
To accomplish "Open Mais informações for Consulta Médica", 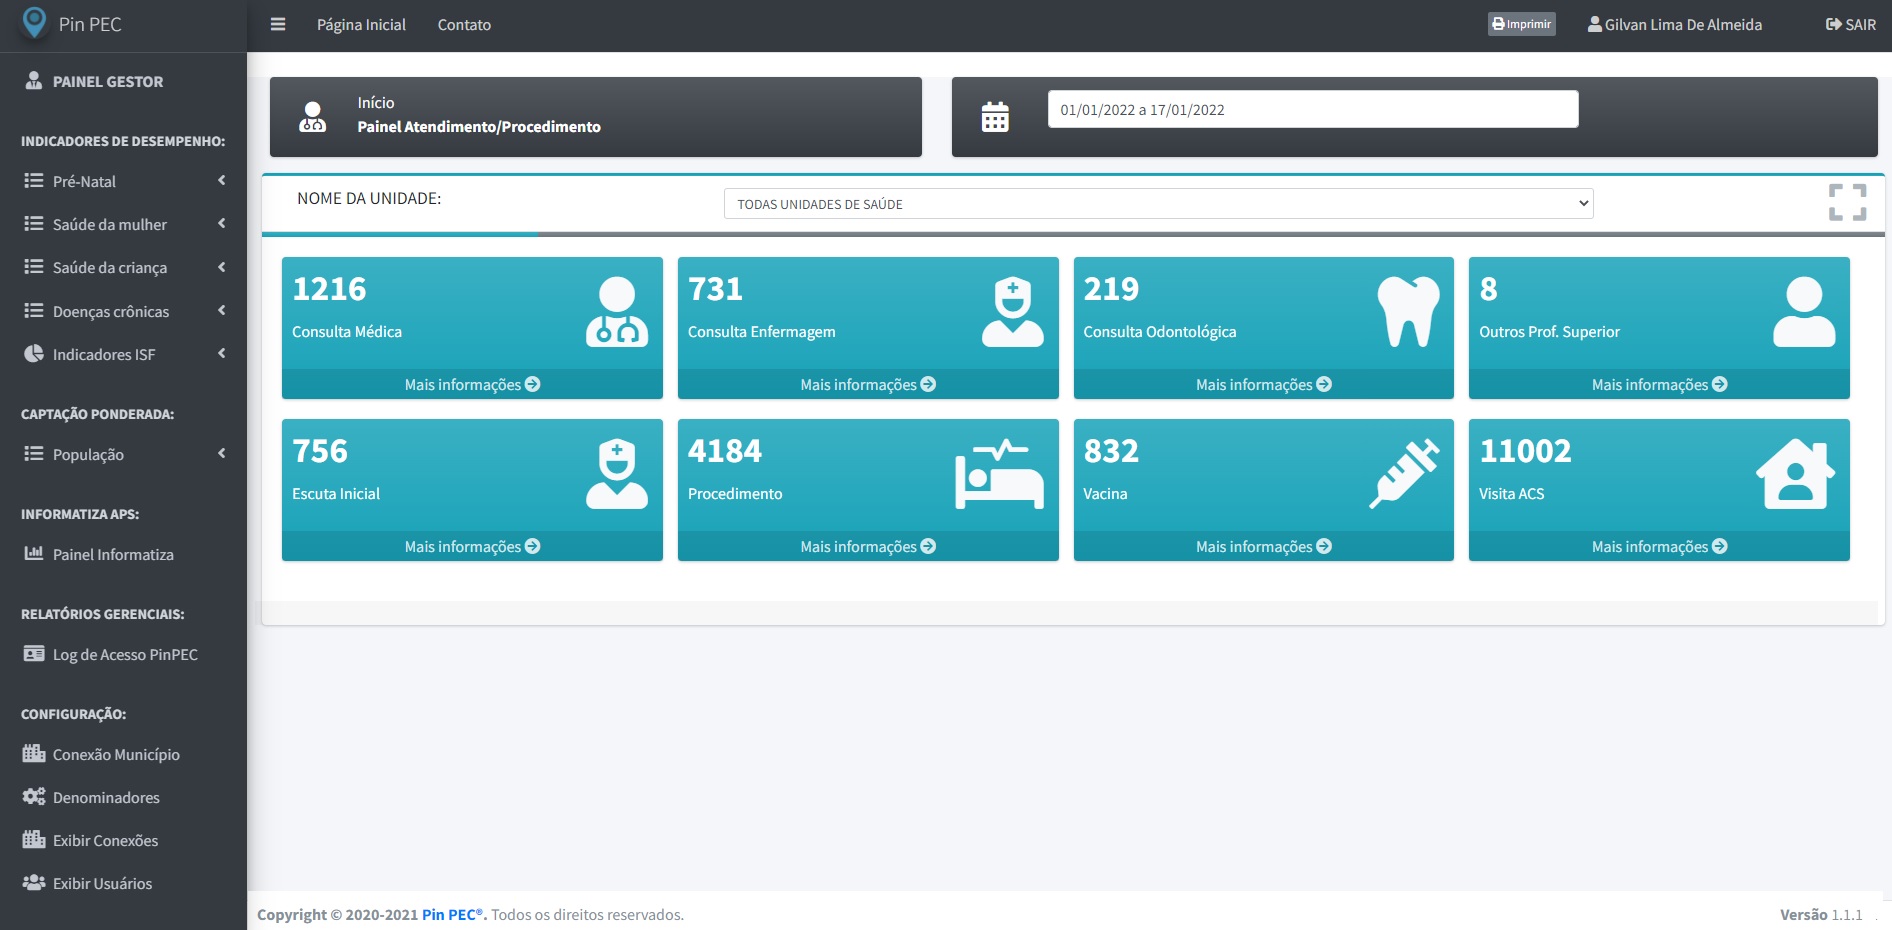I will (472, 384).
